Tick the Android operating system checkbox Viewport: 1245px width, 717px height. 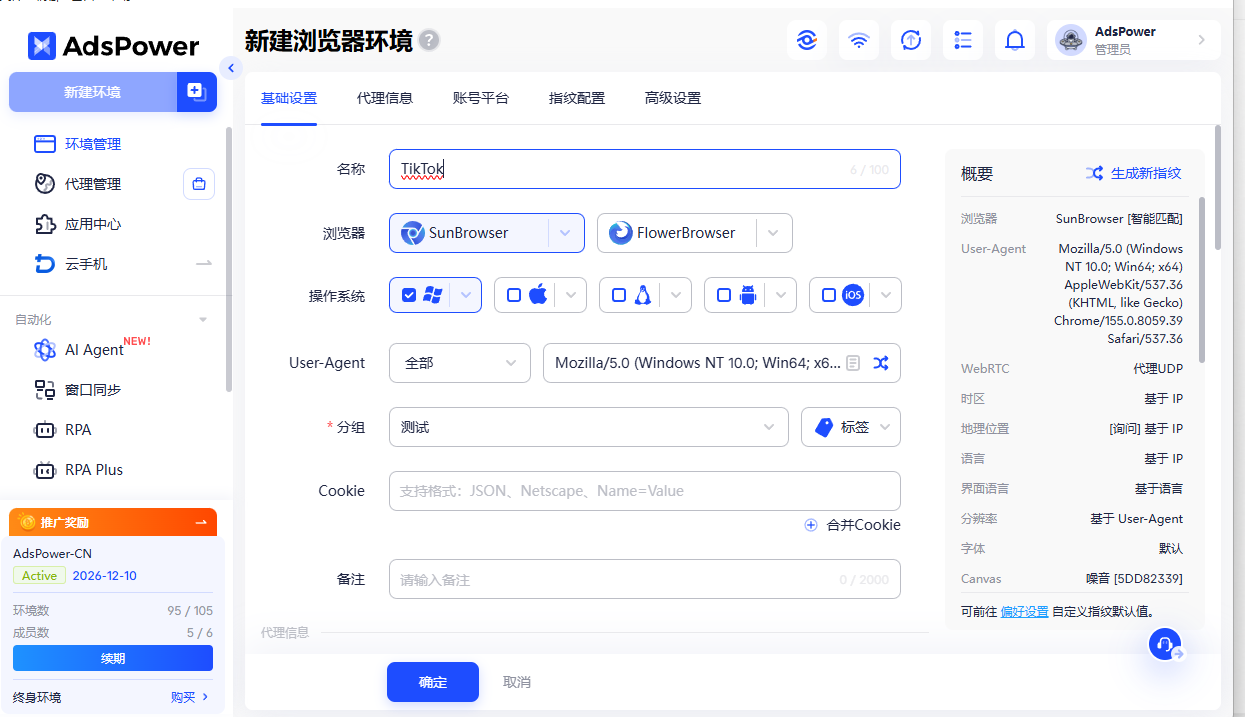pos(724,295)
